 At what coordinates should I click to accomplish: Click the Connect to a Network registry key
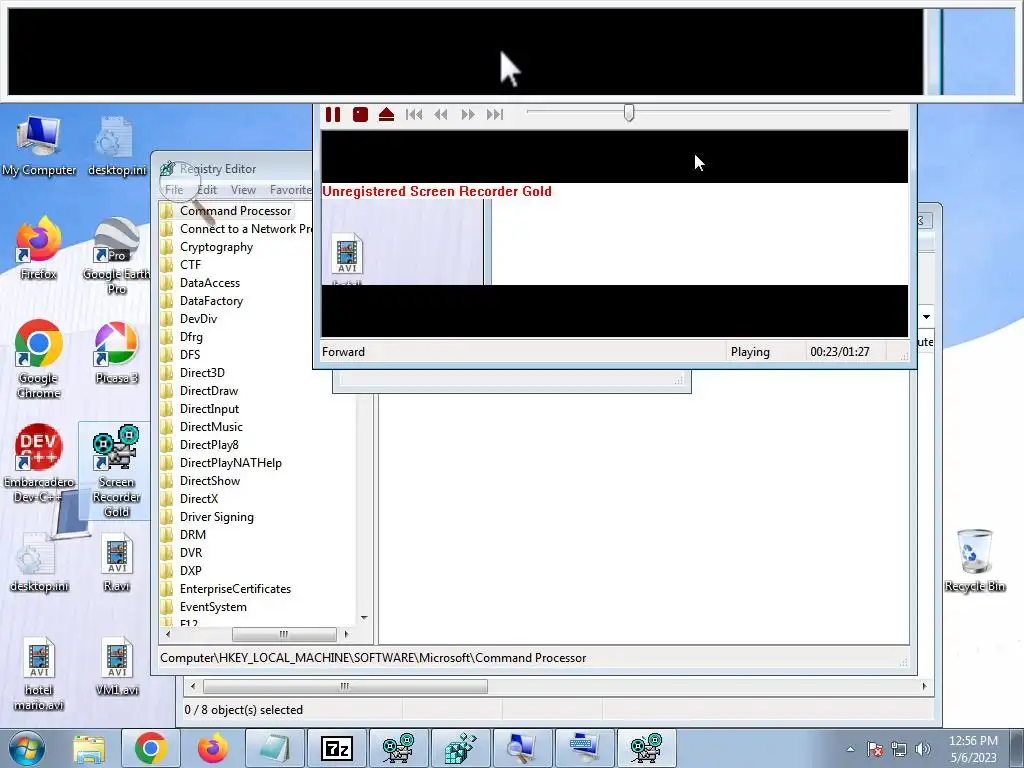tap(246, 229)
